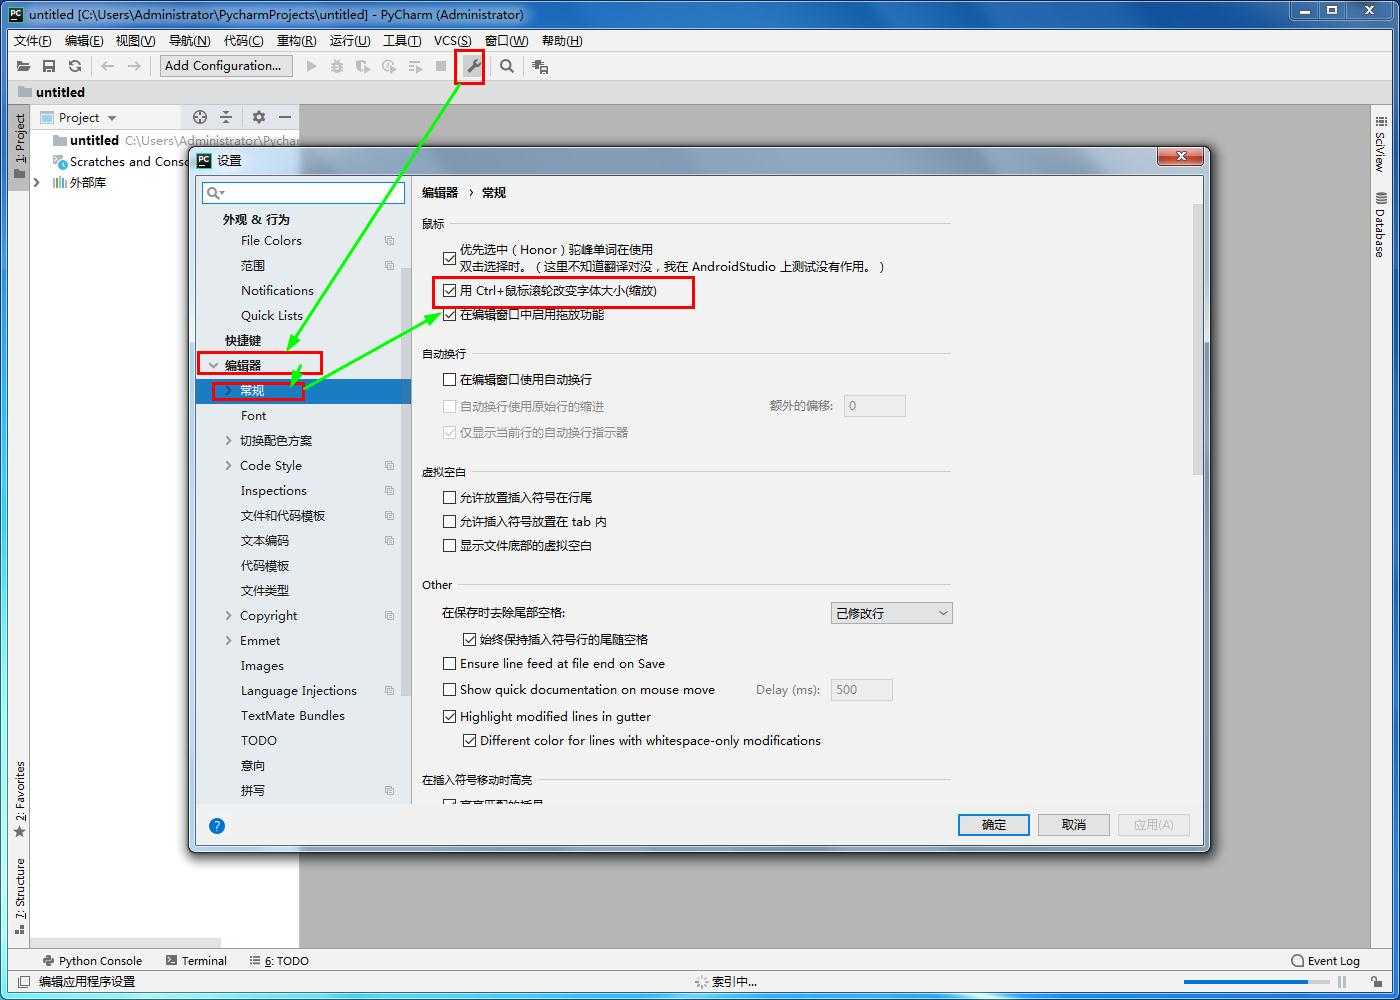Collapse the 编辑器 settings tree node
1400x1000 pixels.
coord(213,366)
